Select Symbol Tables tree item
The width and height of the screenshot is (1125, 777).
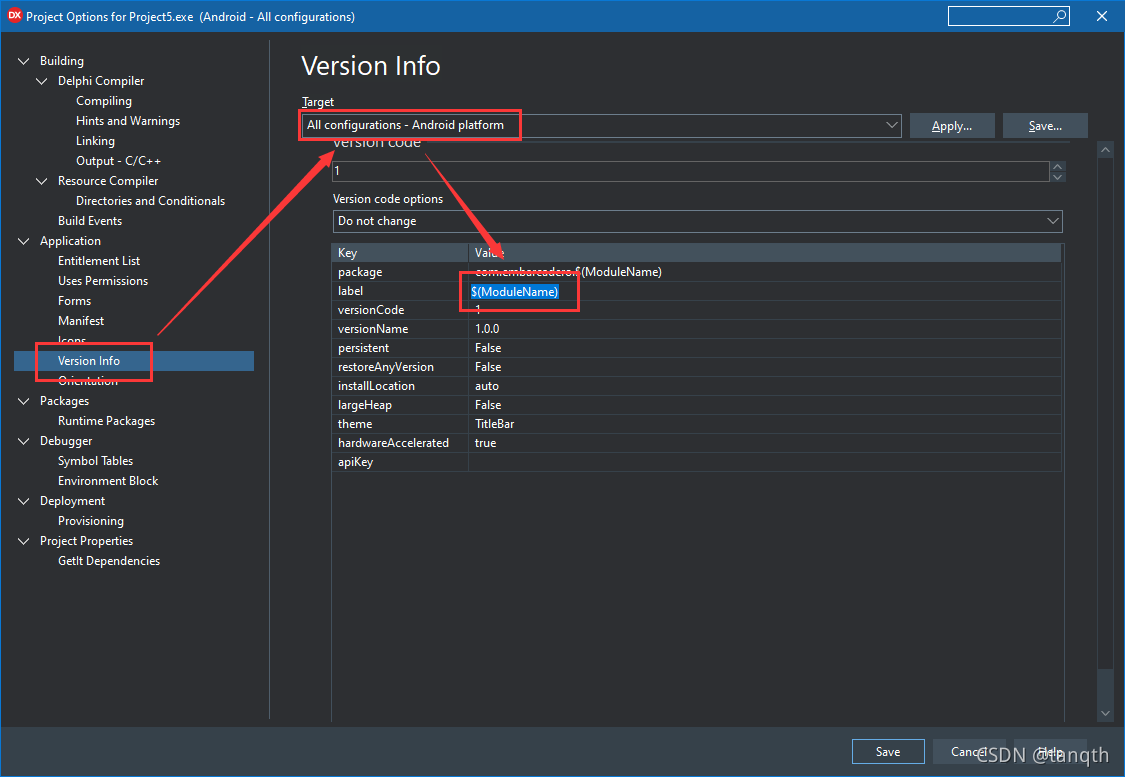click(95, 461)
